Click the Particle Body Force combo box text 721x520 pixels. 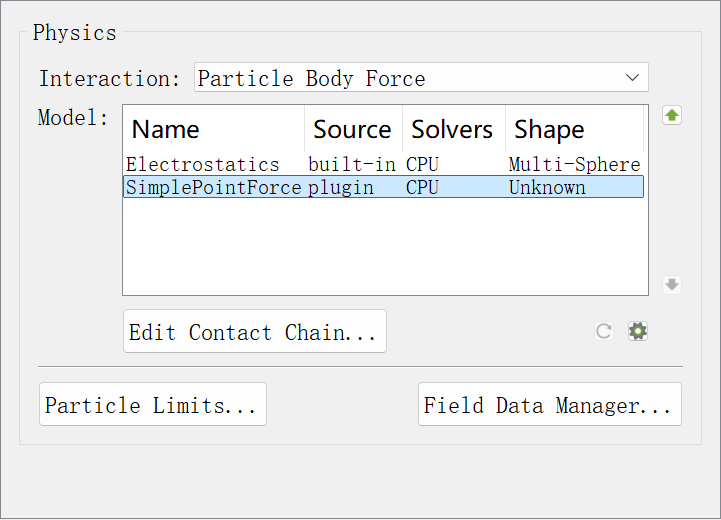pos(311,79)
